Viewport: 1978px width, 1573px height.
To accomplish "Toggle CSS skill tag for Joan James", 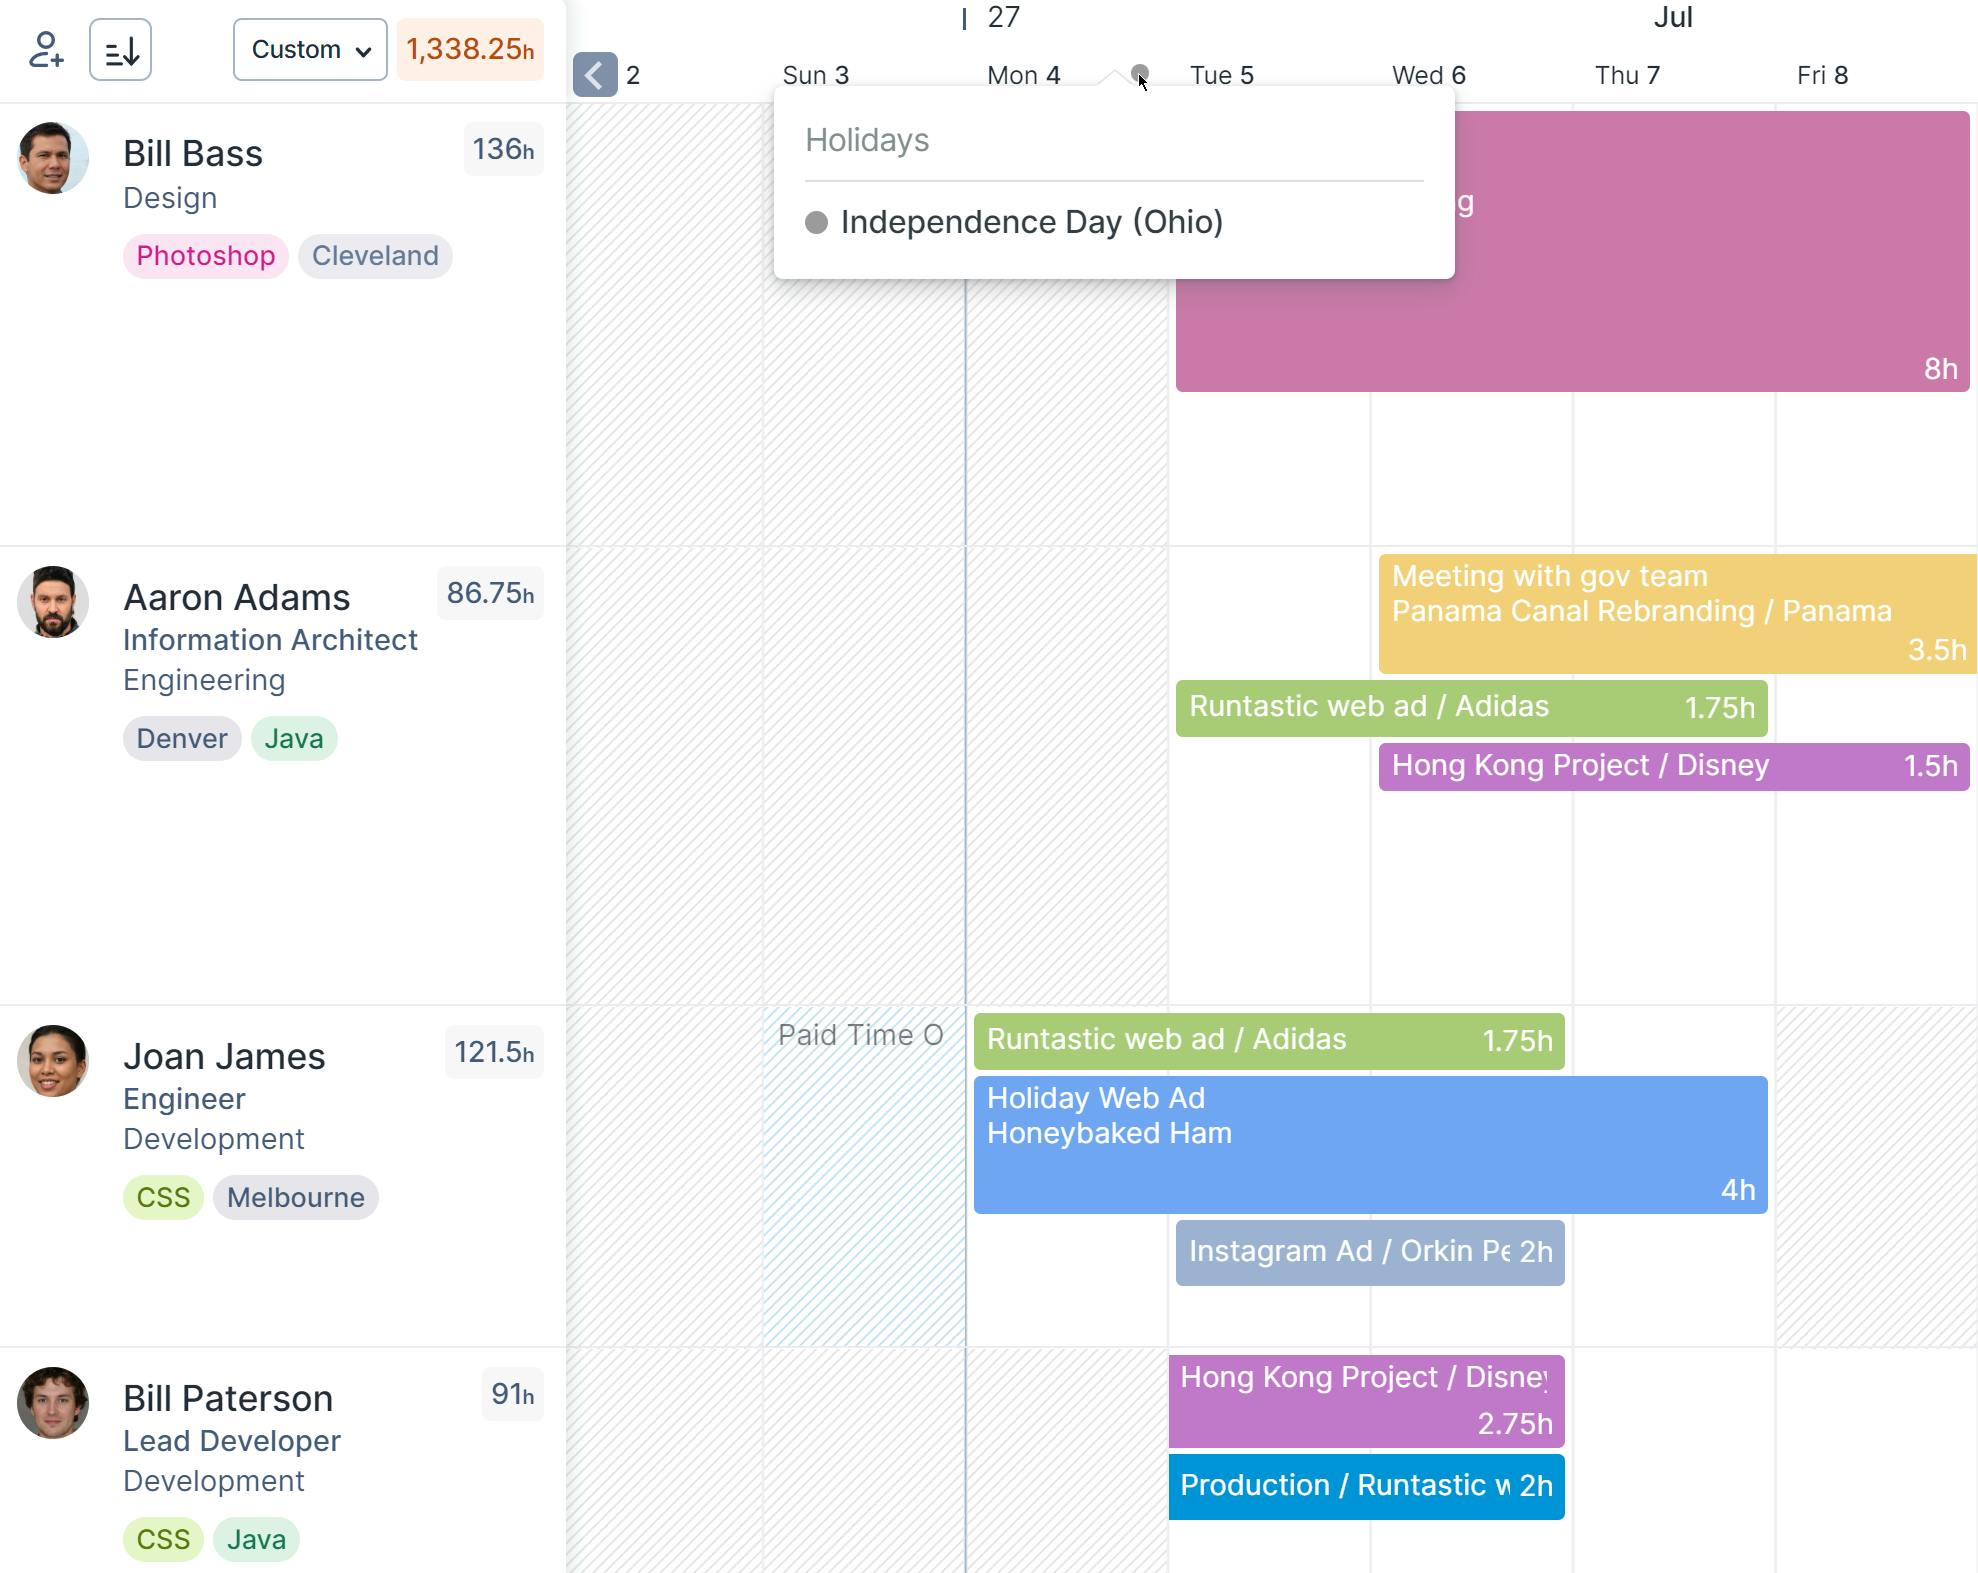I will [161, 1197].
